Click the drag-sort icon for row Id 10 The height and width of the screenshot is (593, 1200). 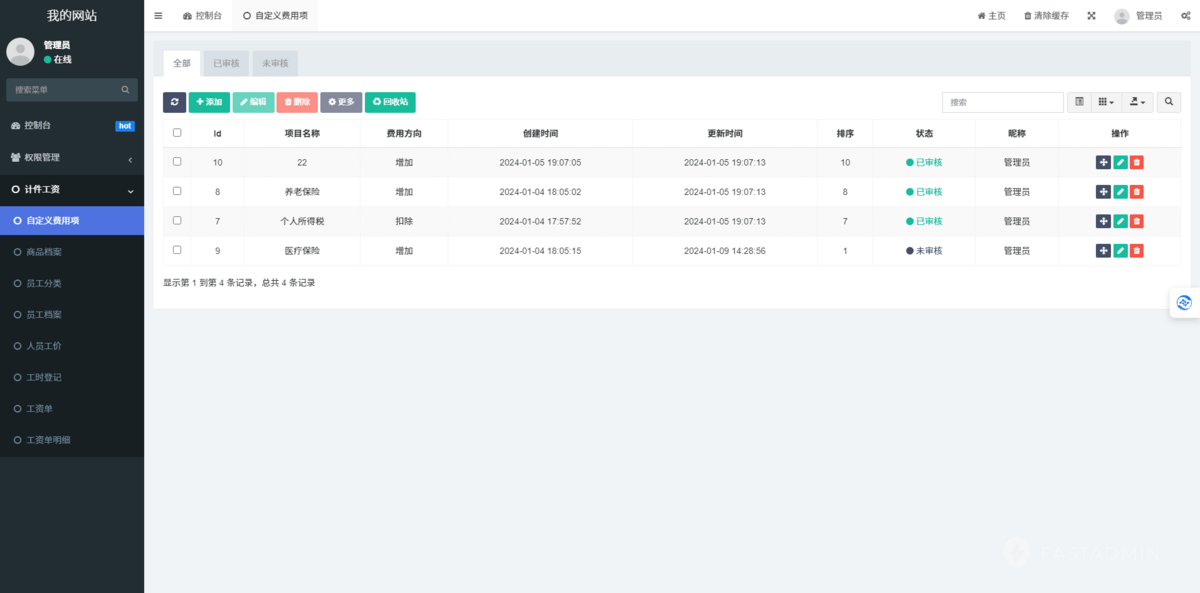[1103, 162]
